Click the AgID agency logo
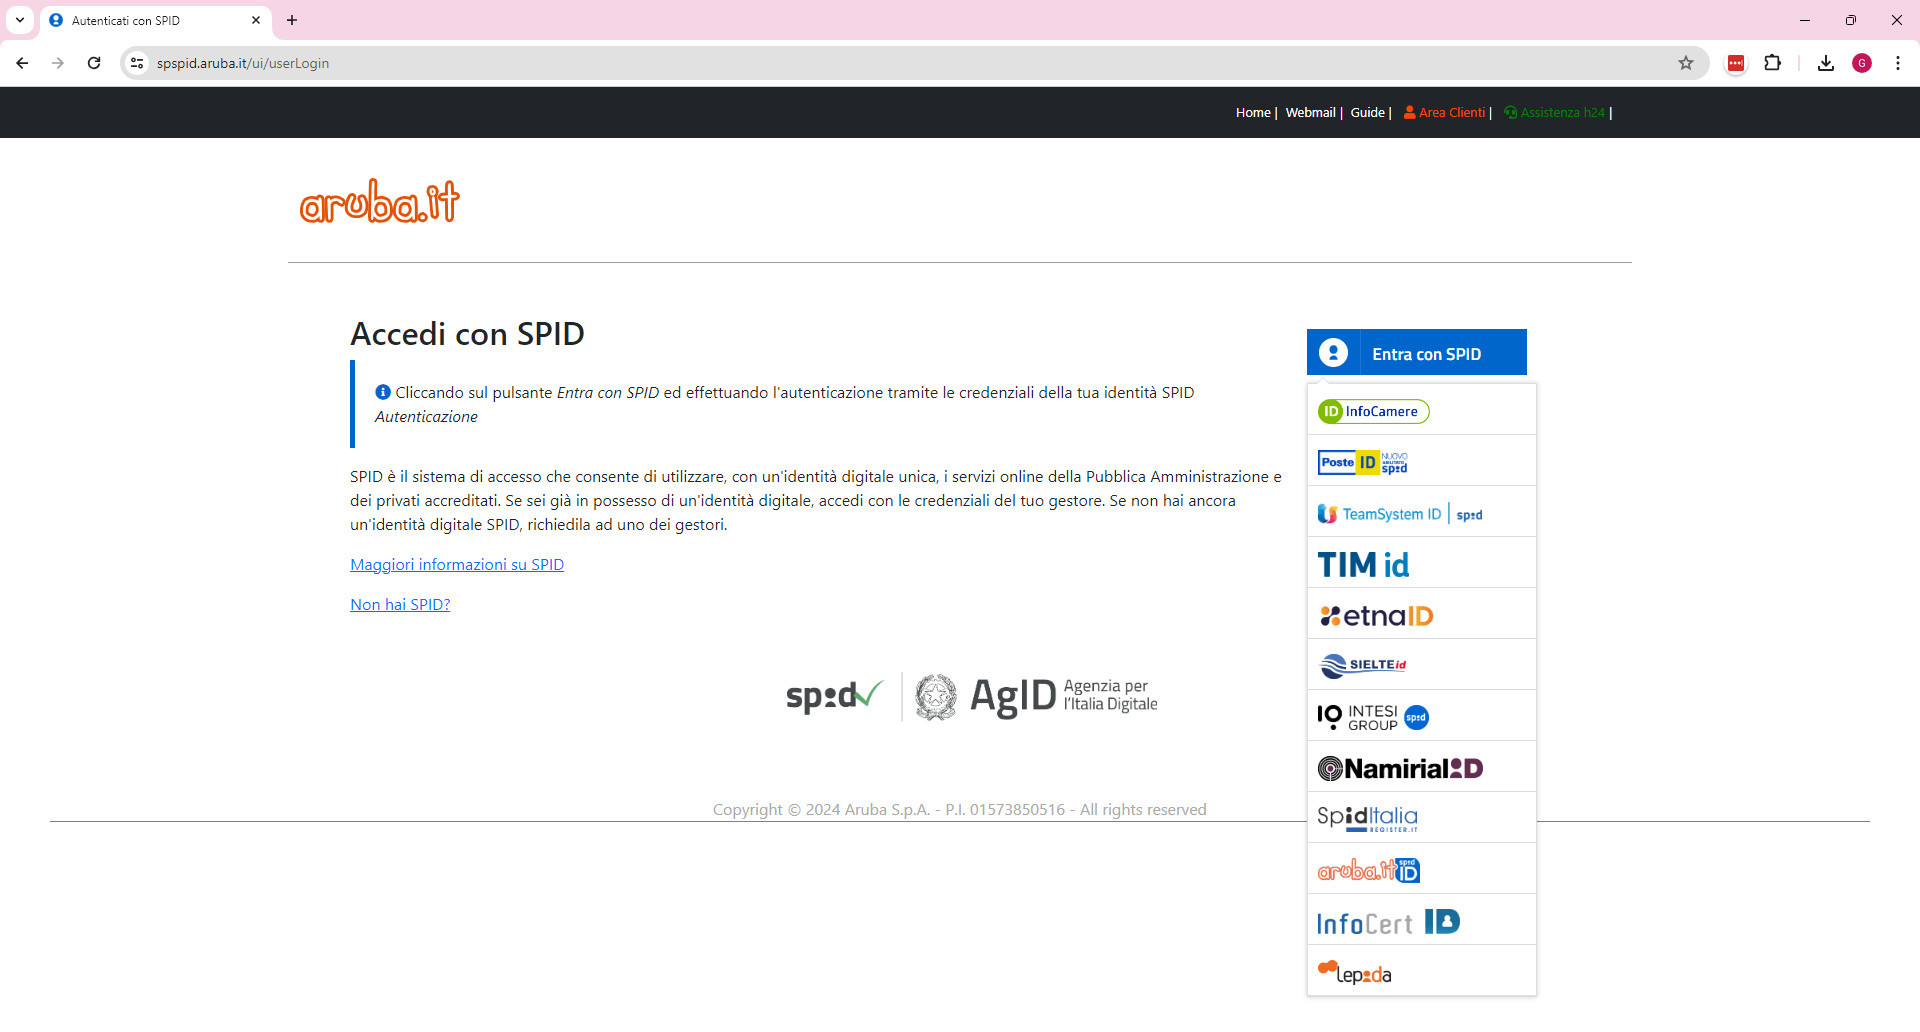This screenshot has height=1032, width=1920. [x=1036, y=696]
